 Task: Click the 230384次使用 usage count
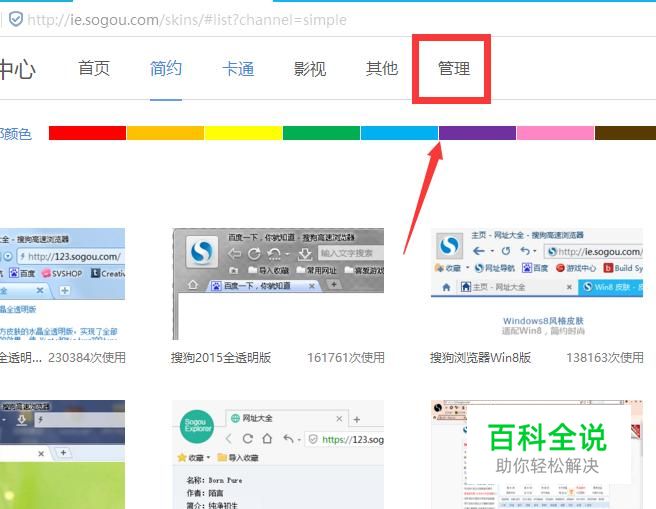87,358
